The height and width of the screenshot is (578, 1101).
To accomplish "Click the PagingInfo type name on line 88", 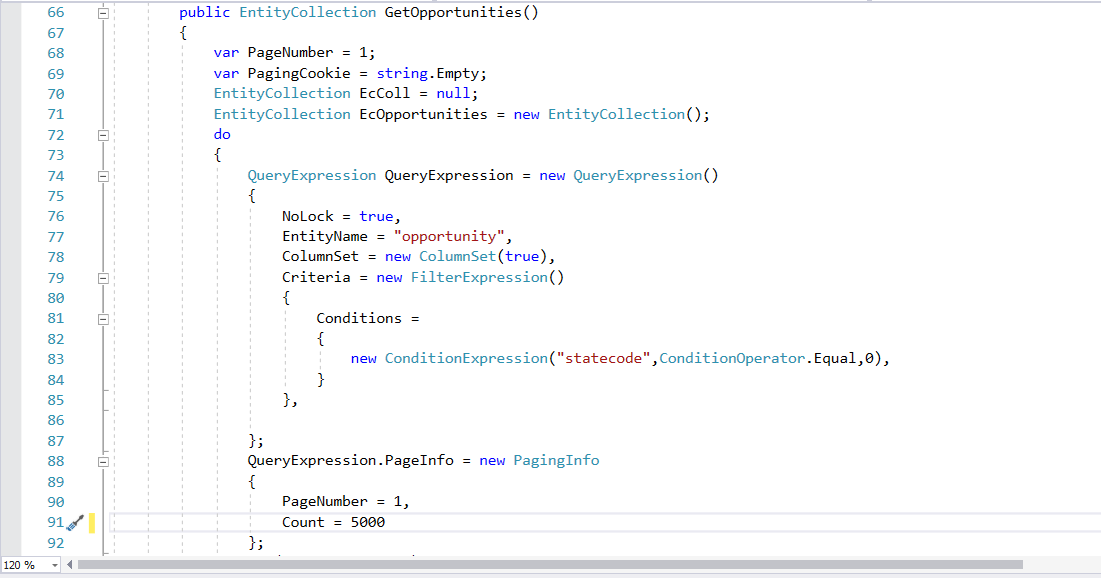I will point(556,460).
